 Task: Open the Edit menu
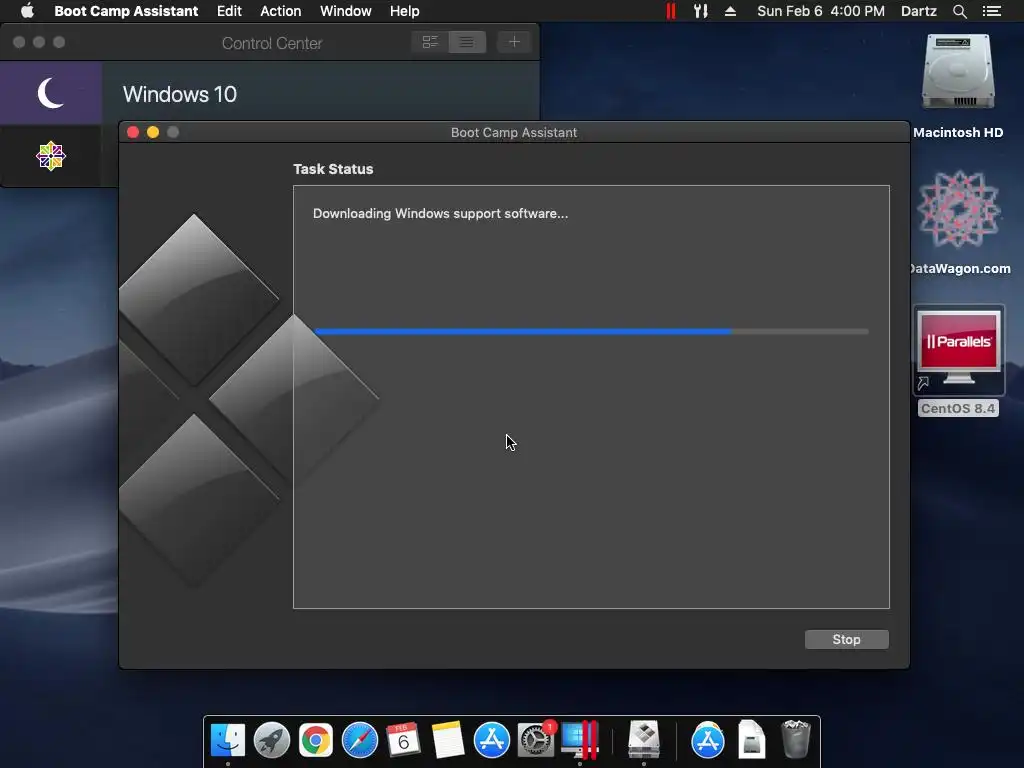point(229,11)
